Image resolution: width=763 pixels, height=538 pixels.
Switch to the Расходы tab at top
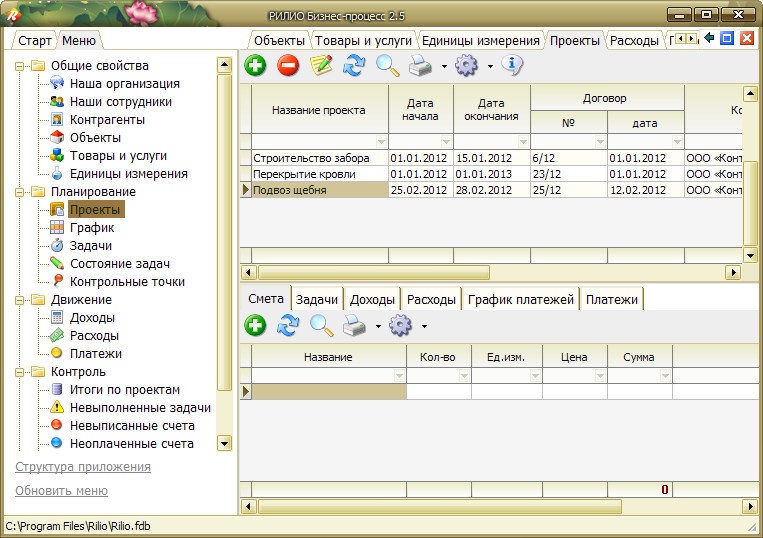634,40
